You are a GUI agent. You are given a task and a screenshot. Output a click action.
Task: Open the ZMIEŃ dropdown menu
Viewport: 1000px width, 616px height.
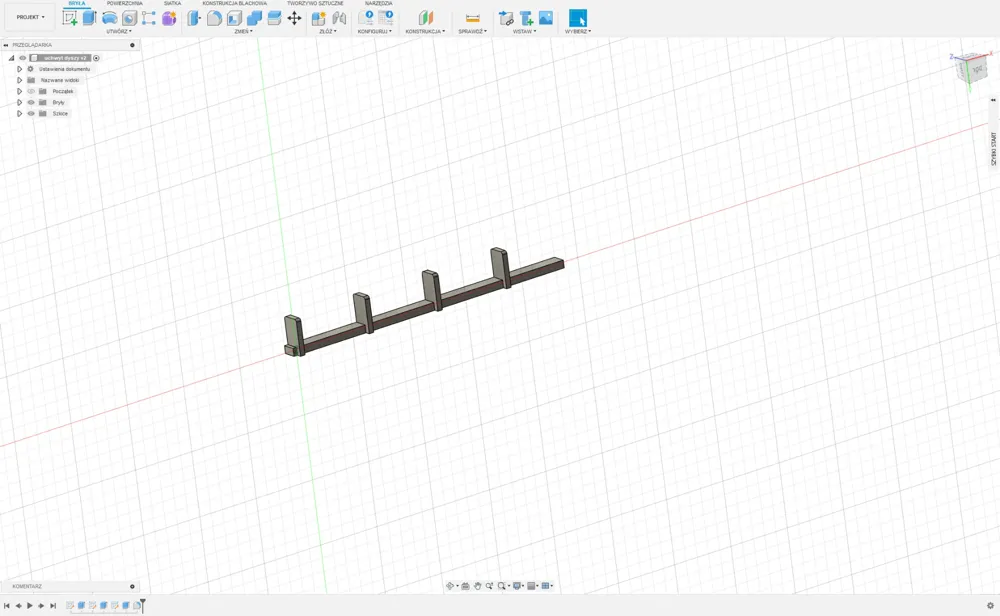point(244,31)
